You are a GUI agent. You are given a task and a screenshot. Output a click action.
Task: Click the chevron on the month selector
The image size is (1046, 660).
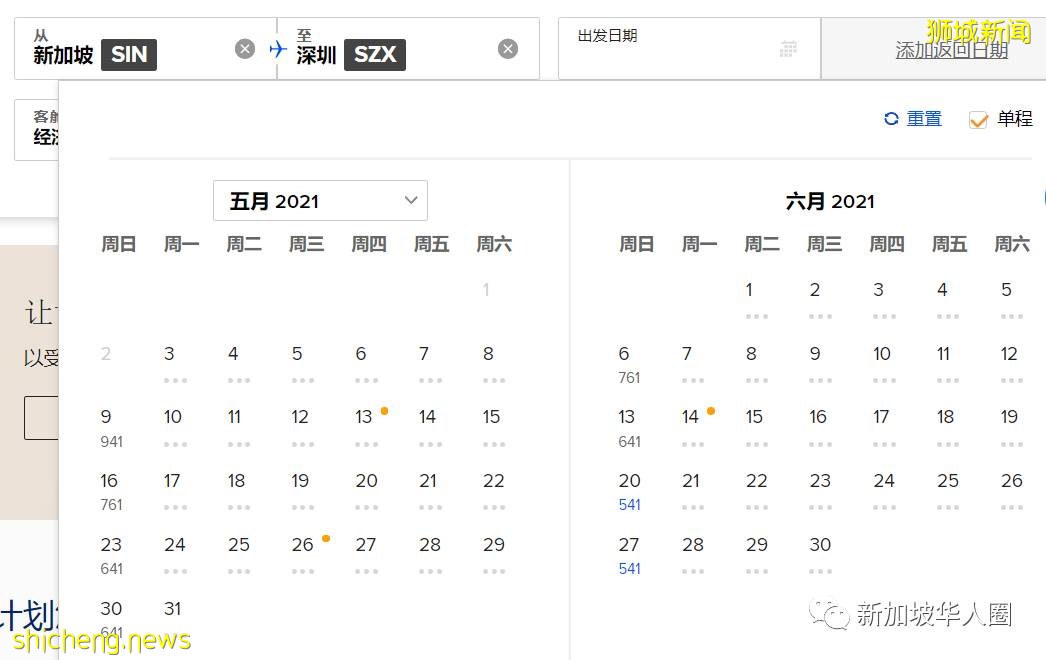click(410, 200)
